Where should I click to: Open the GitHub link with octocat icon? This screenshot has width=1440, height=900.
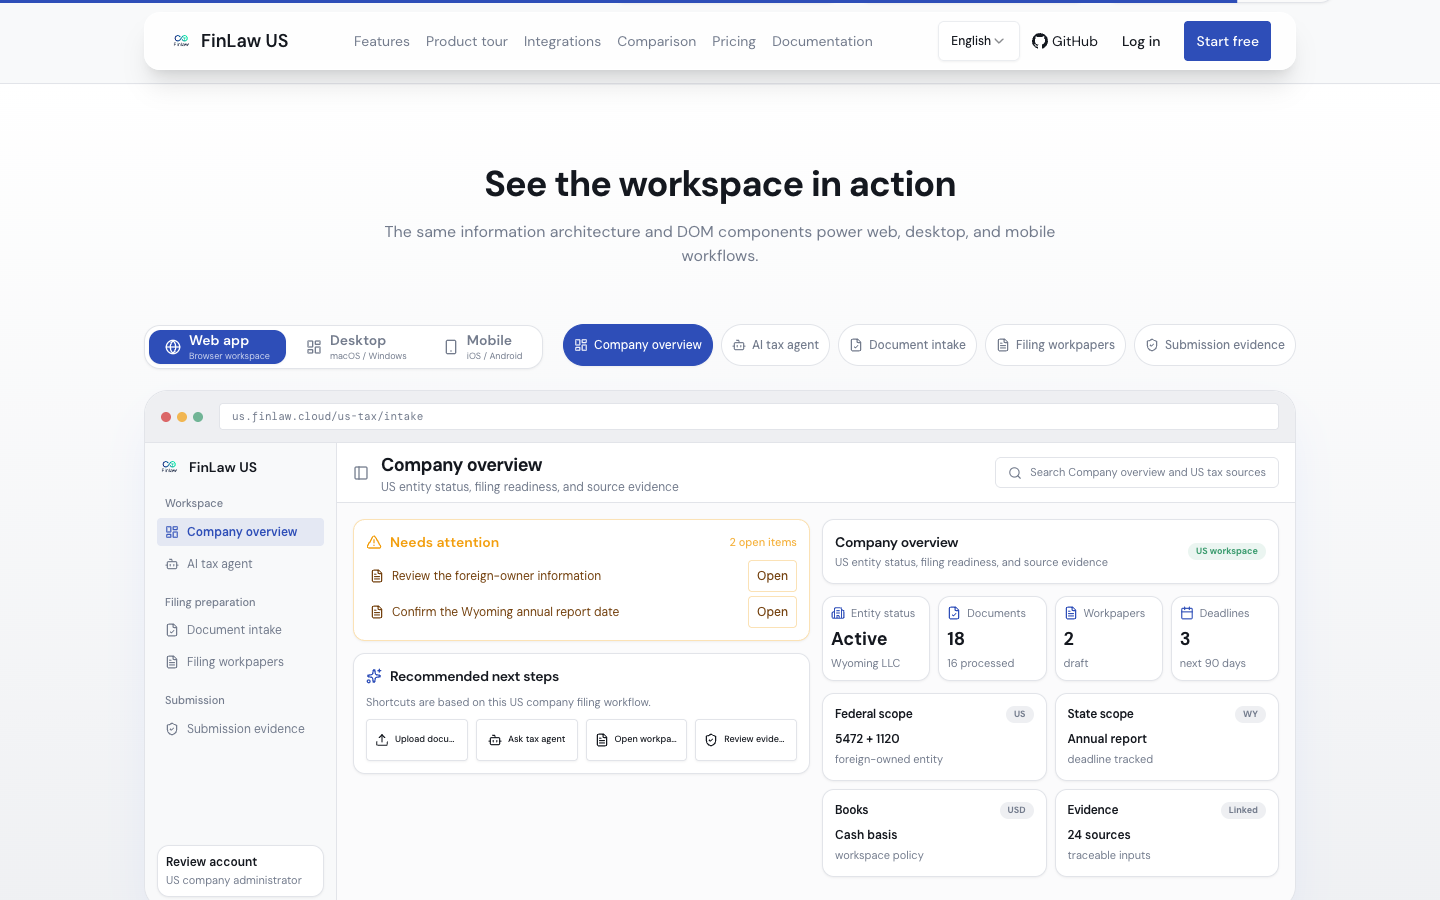1065,41
